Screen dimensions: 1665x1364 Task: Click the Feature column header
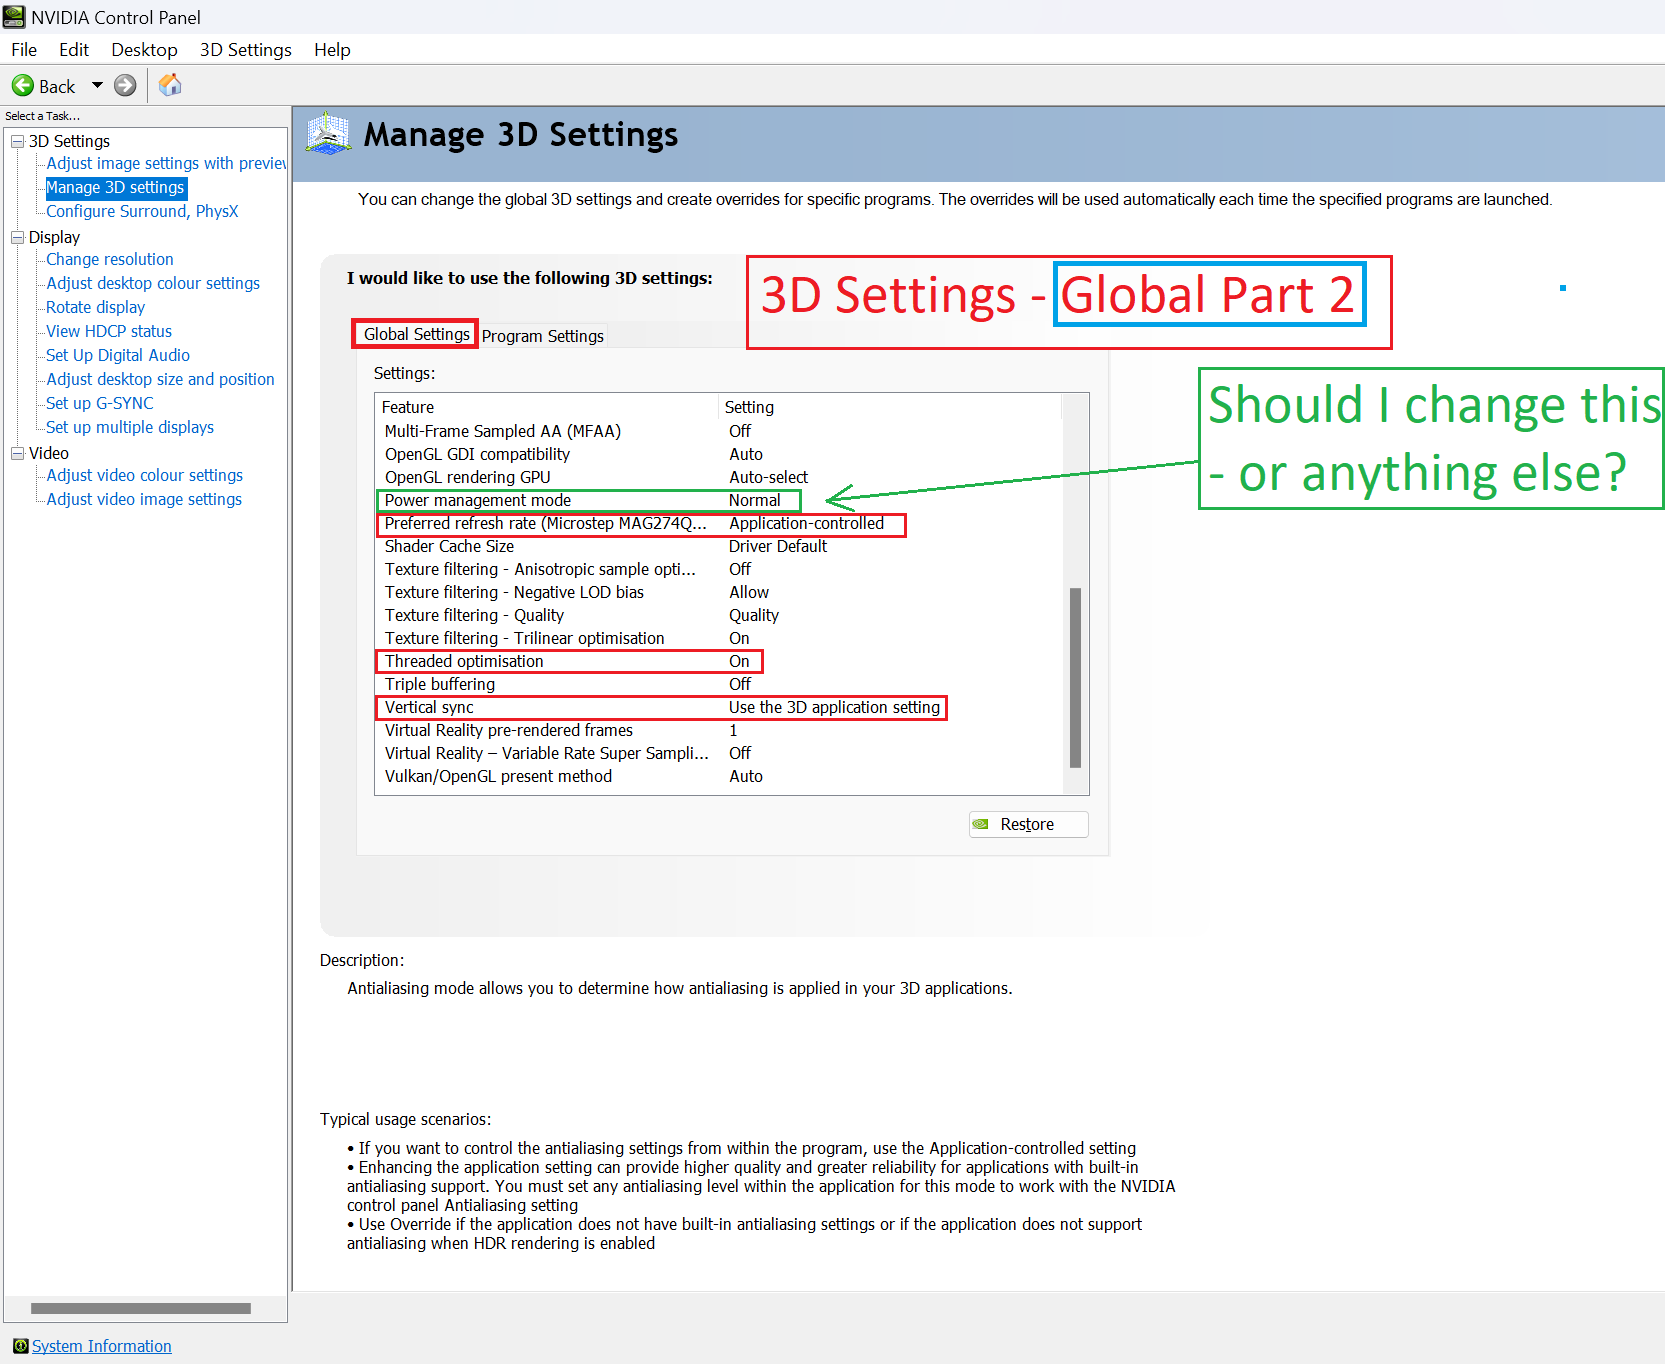pos(547,407)
